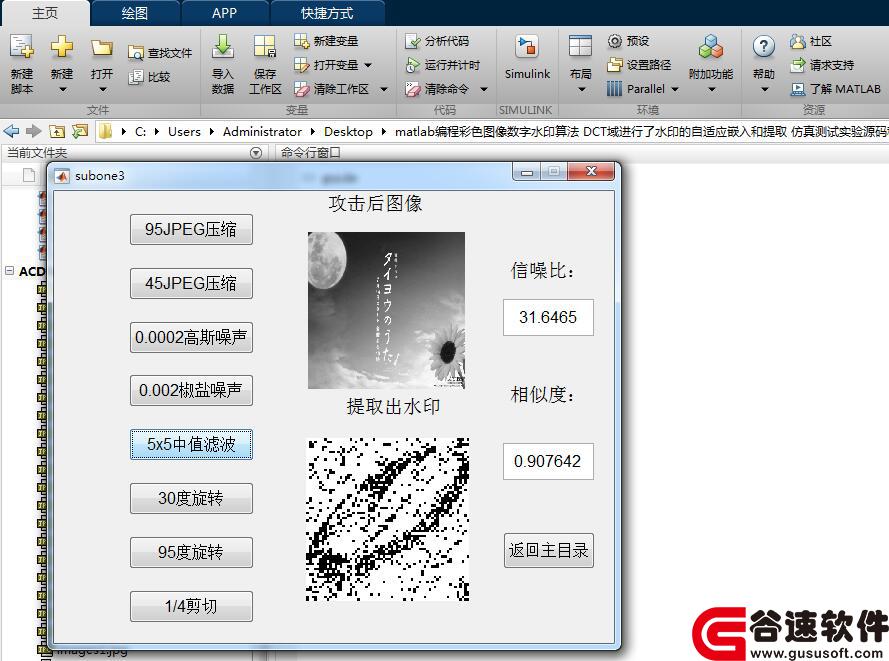
Task: Click the 5x5中值滤波 button
Action: point(191,444)
